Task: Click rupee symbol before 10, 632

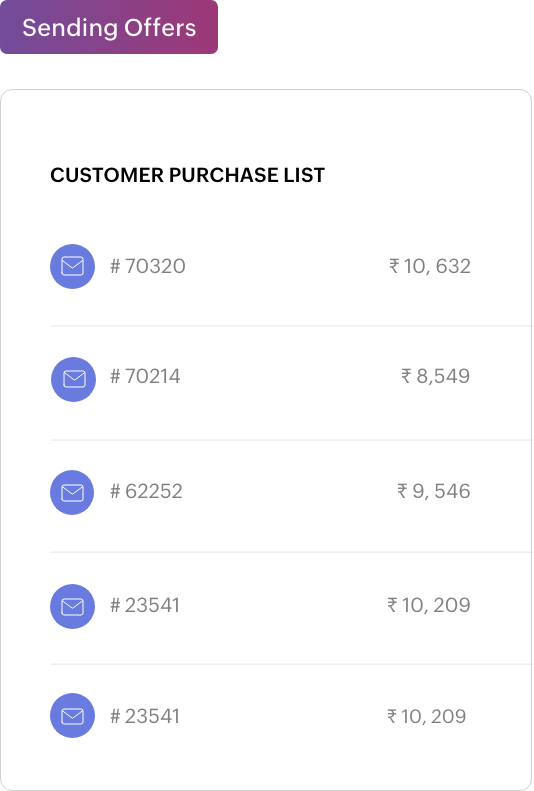Action: point(394,266)
